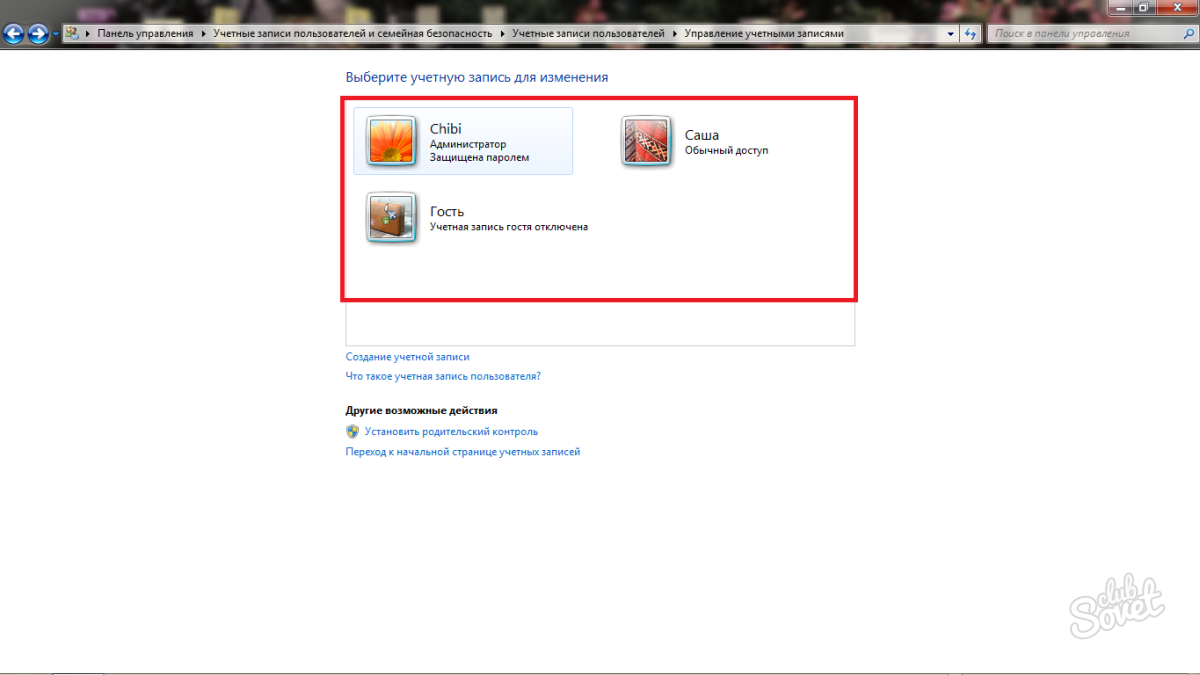This screenshot has width=1200, height=675.
Task: Open Что такое учетная запись пользователя link
Action: tap(443, 376)
